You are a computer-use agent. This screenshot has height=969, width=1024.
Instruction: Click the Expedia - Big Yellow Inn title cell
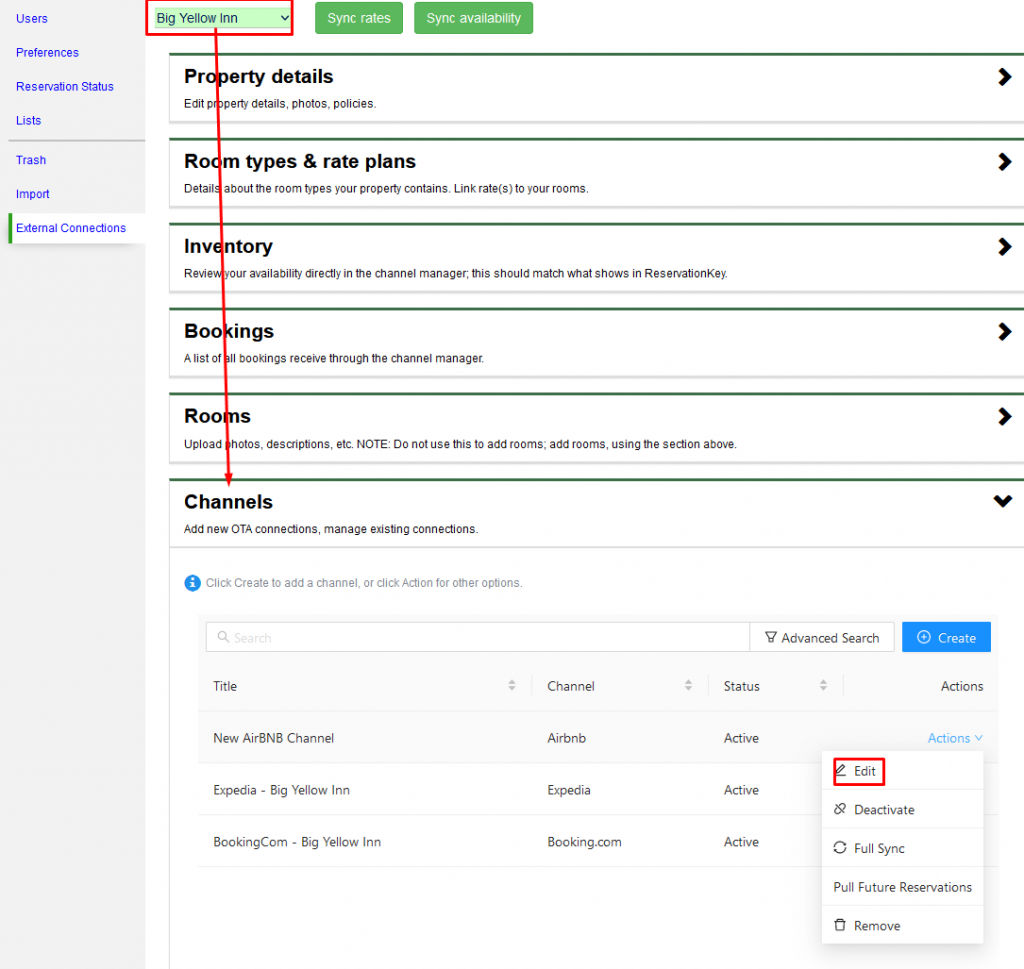[x=281, y=790]
